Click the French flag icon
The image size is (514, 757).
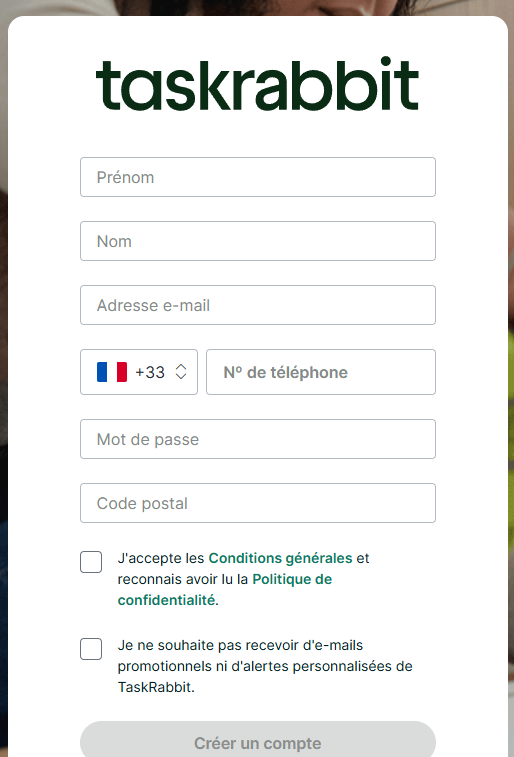click(112, 372)
